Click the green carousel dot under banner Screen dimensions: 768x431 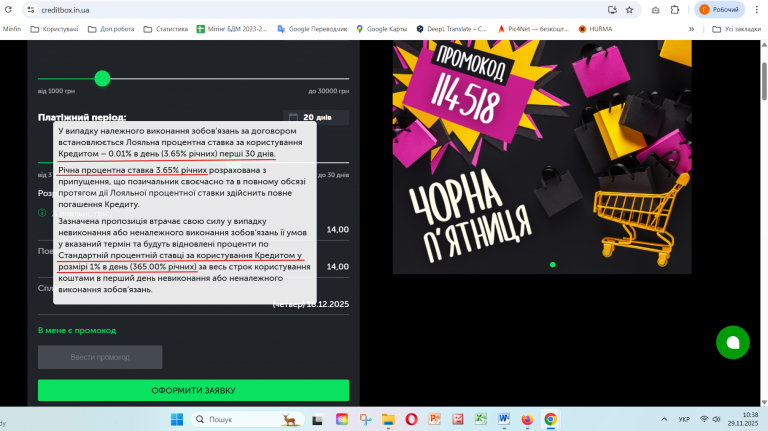552,264
